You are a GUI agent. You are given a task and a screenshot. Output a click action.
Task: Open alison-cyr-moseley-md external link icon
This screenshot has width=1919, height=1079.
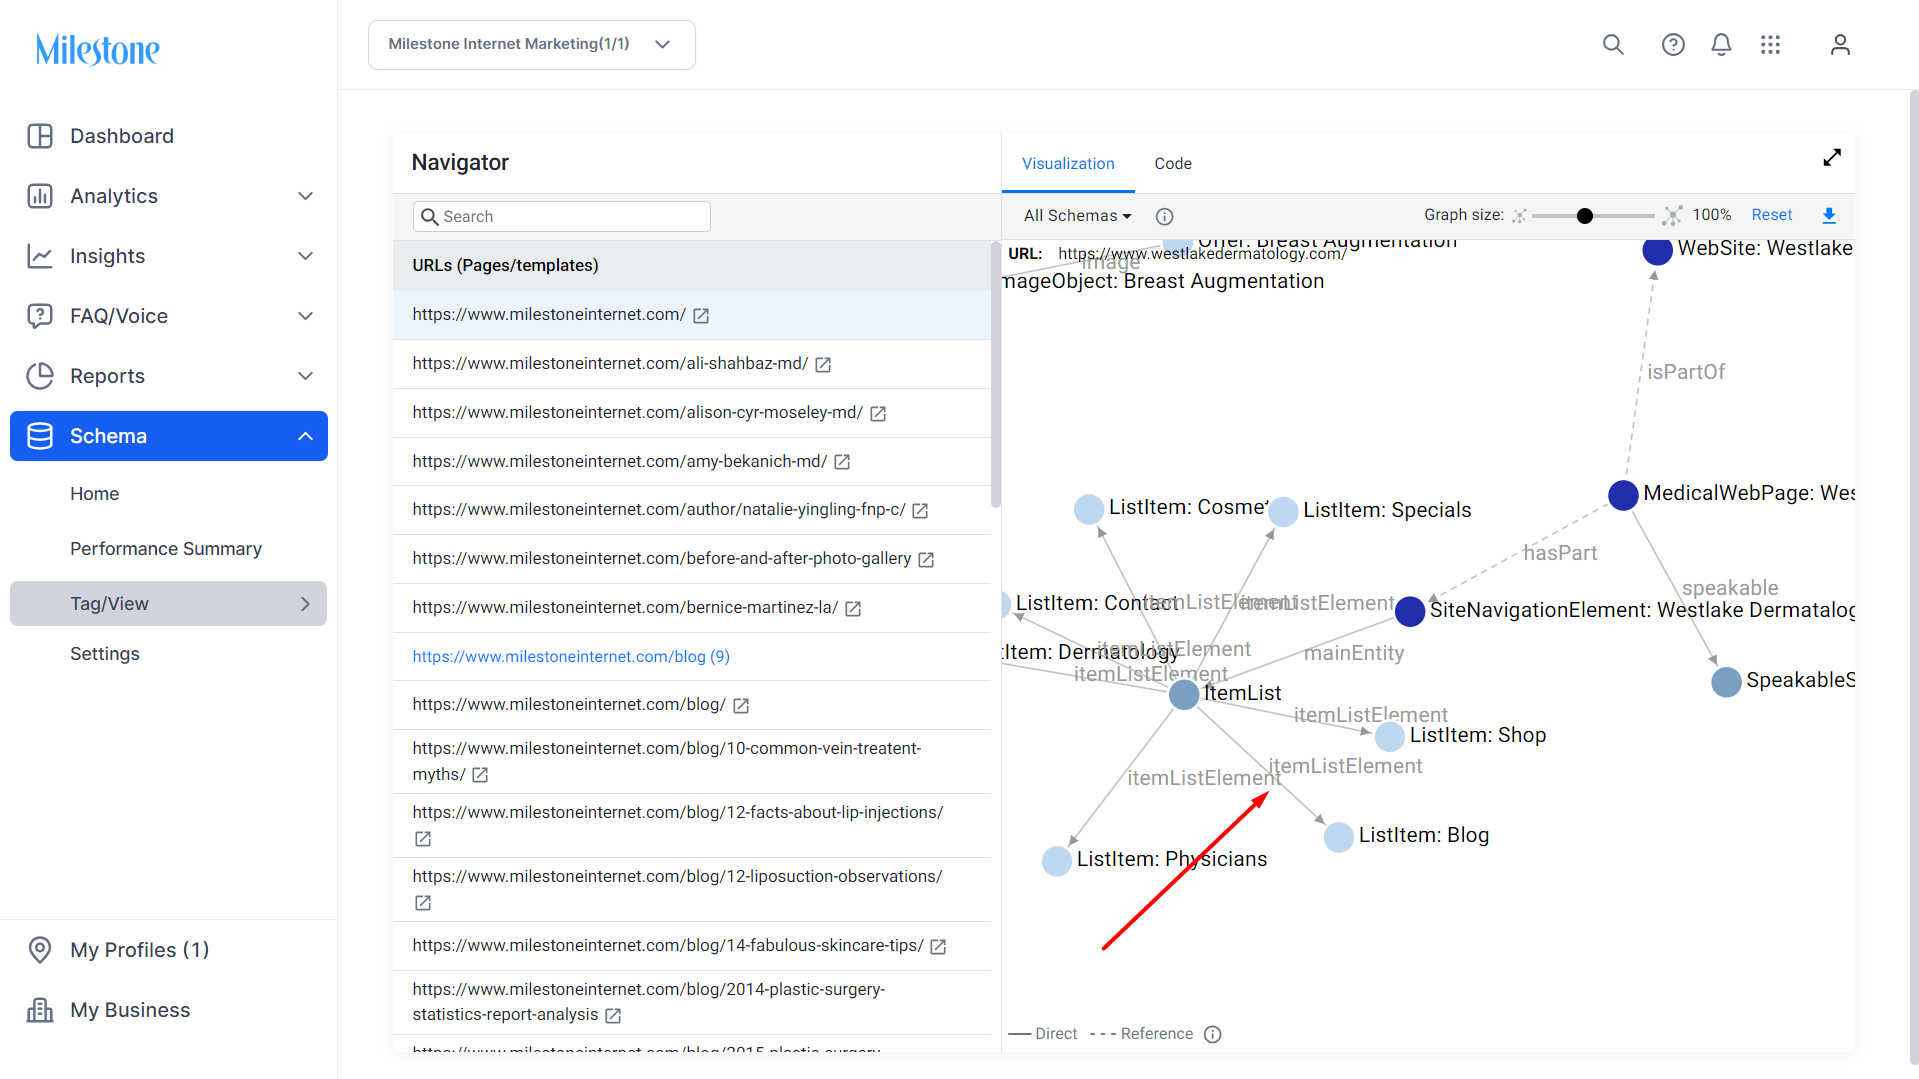878,414
